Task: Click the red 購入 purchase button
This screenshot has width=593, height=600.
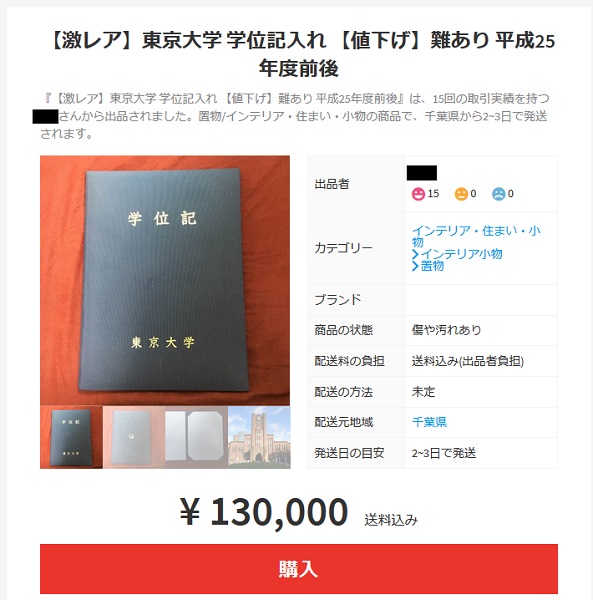Action: pos(298,569)
